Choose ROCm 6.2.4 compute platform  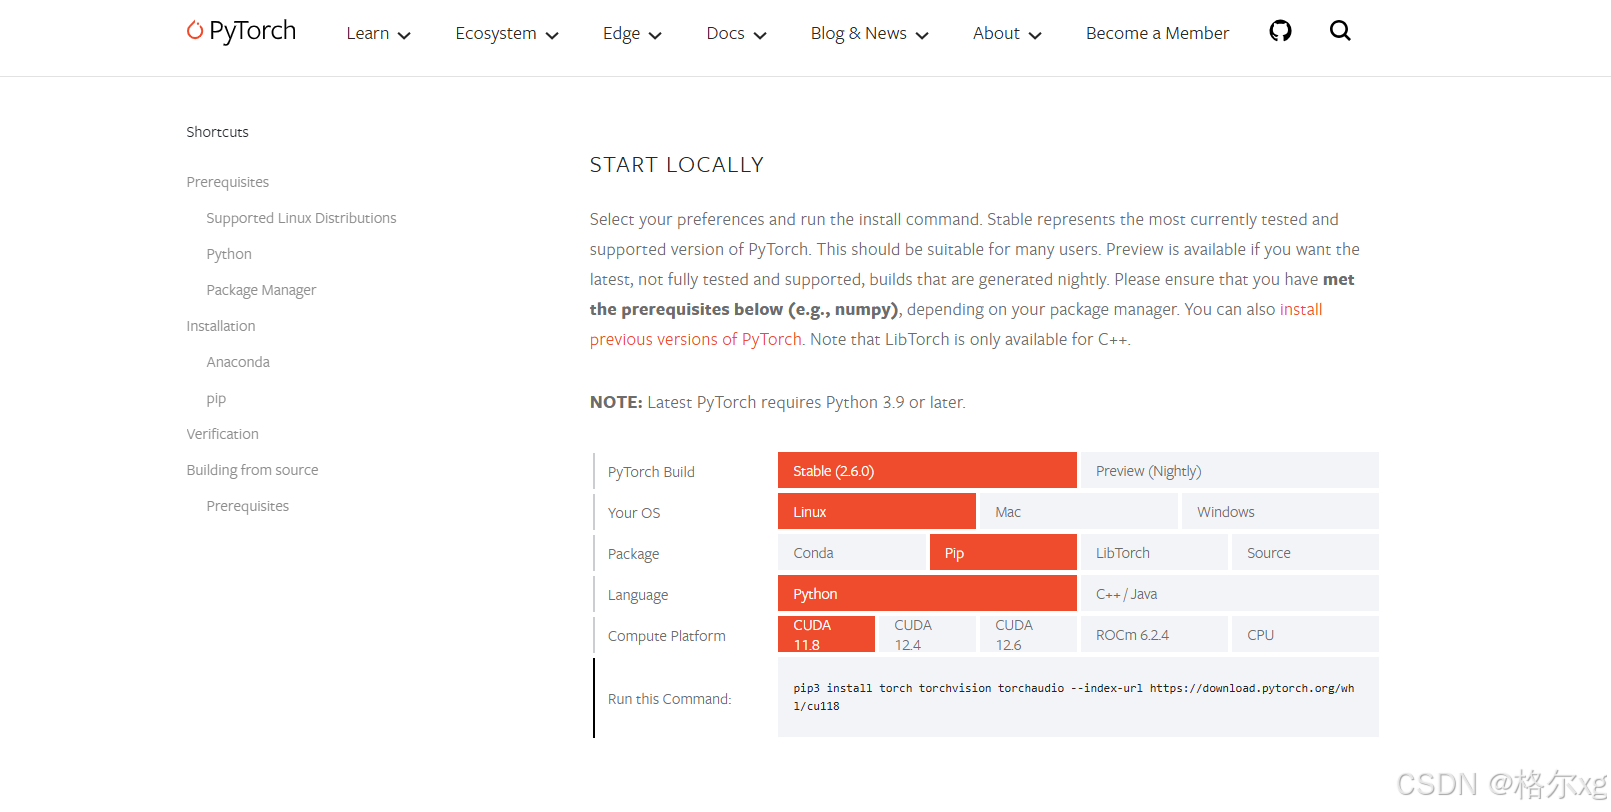click(1154, 634)
